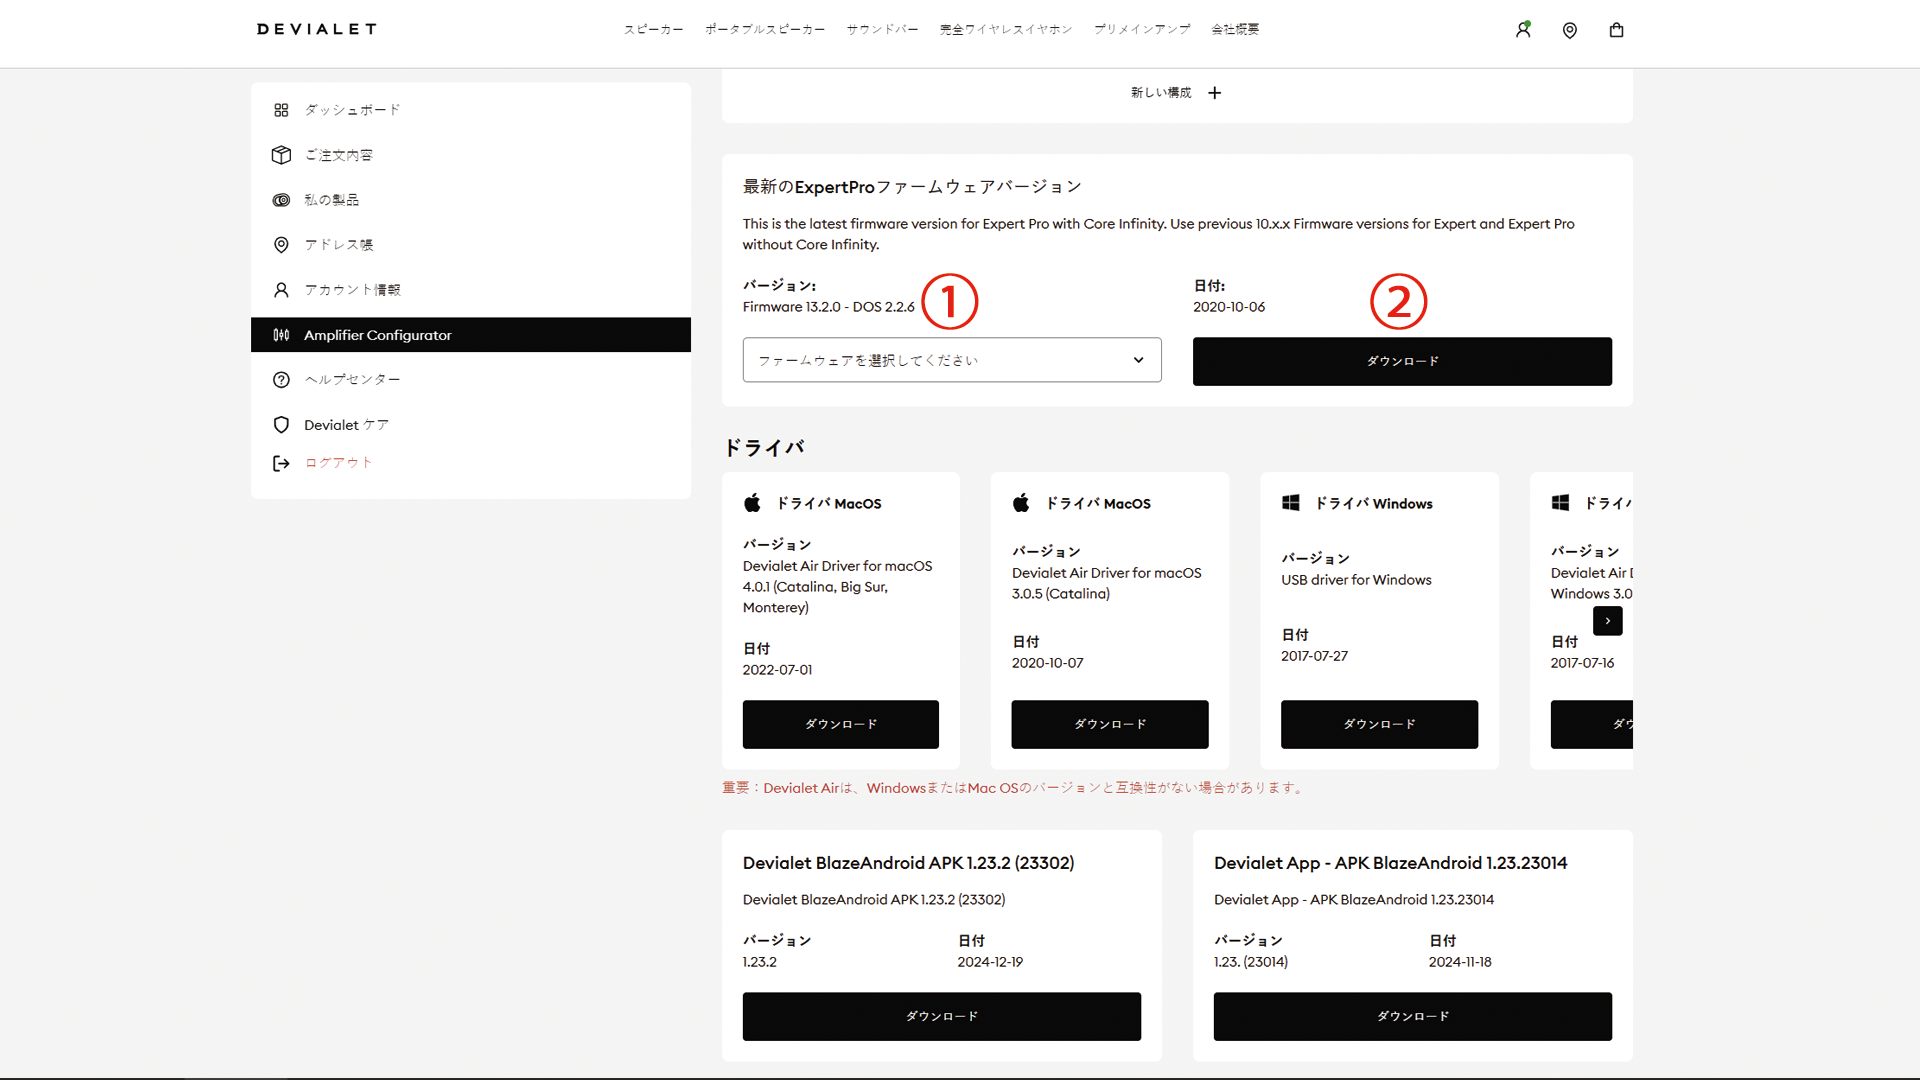Open the firmware selection dropdown
Viewport: 1920px width, 1080px height.
952,360
